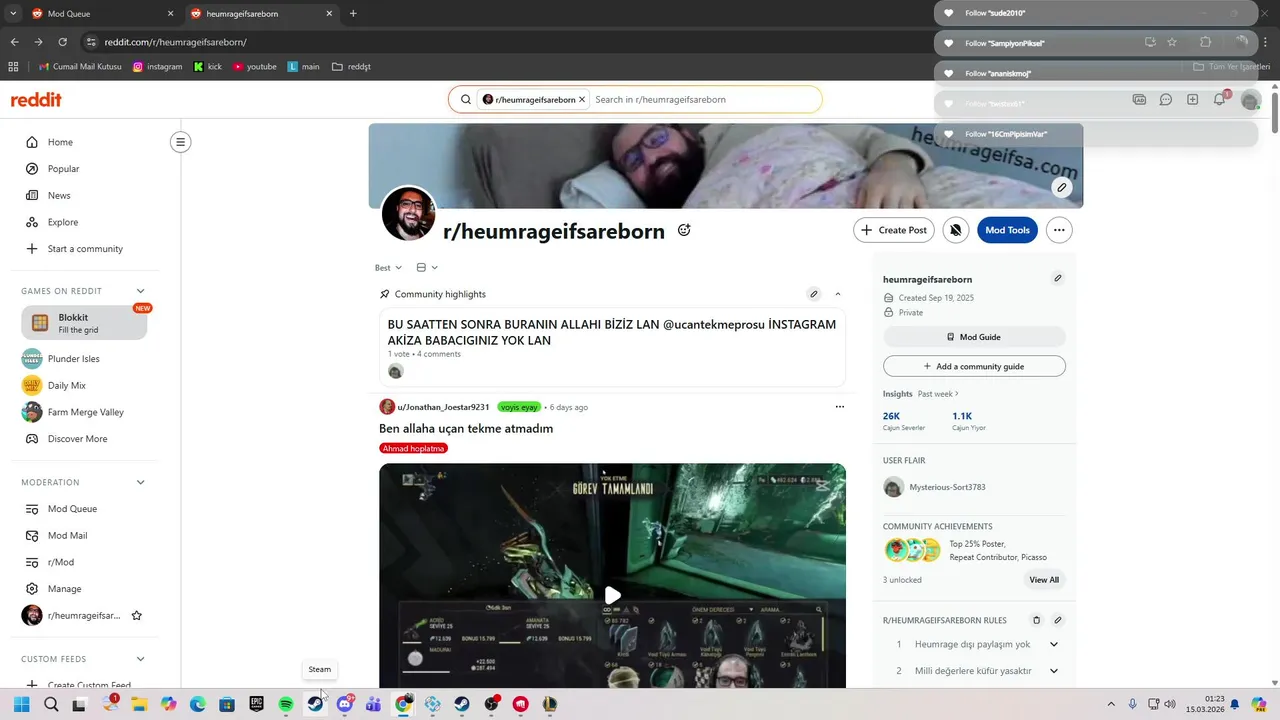The image size is (1280, 720).
Task: Open the community more options menu
Action: point(1058,230)
